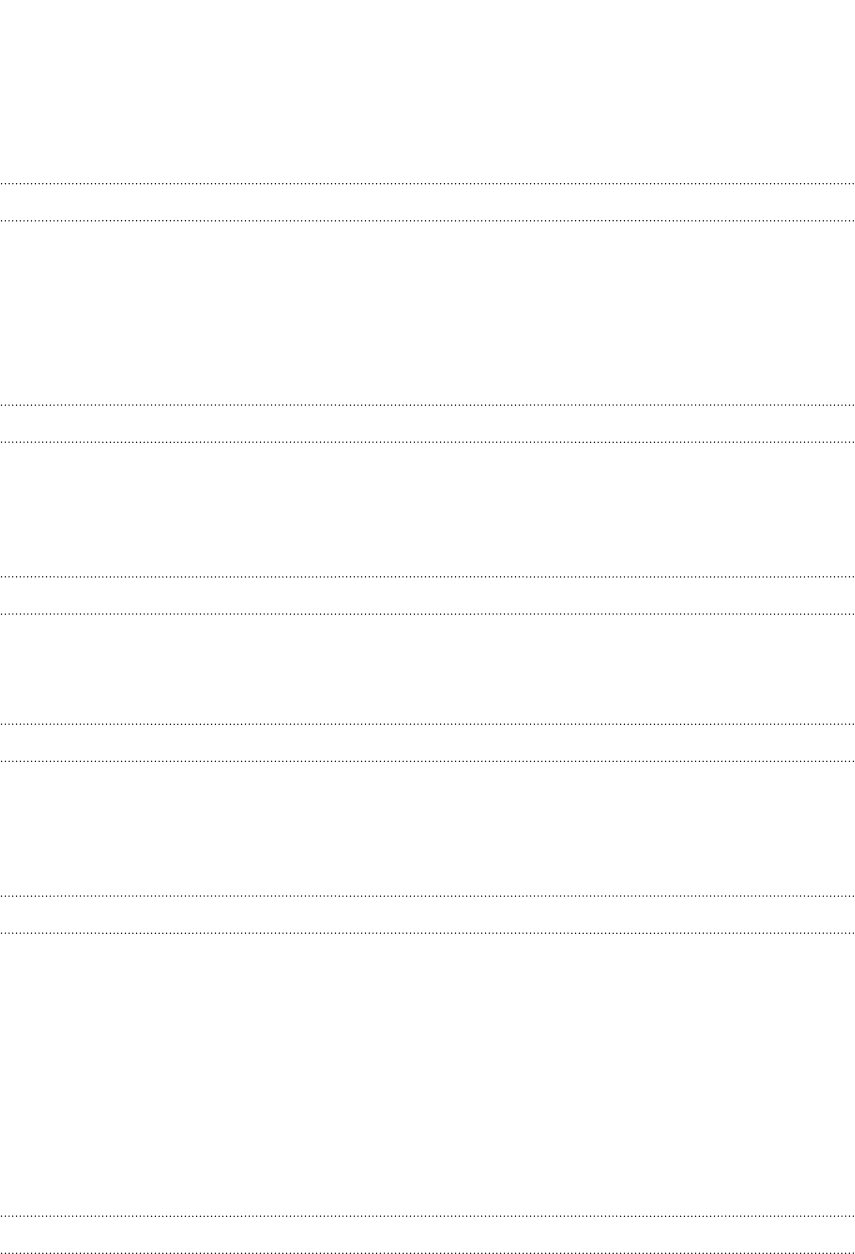Click blank space between first and second line pairs
The width and height of the screenshot is (855, 1254).
pyautogui.click(x=427, y=313)
